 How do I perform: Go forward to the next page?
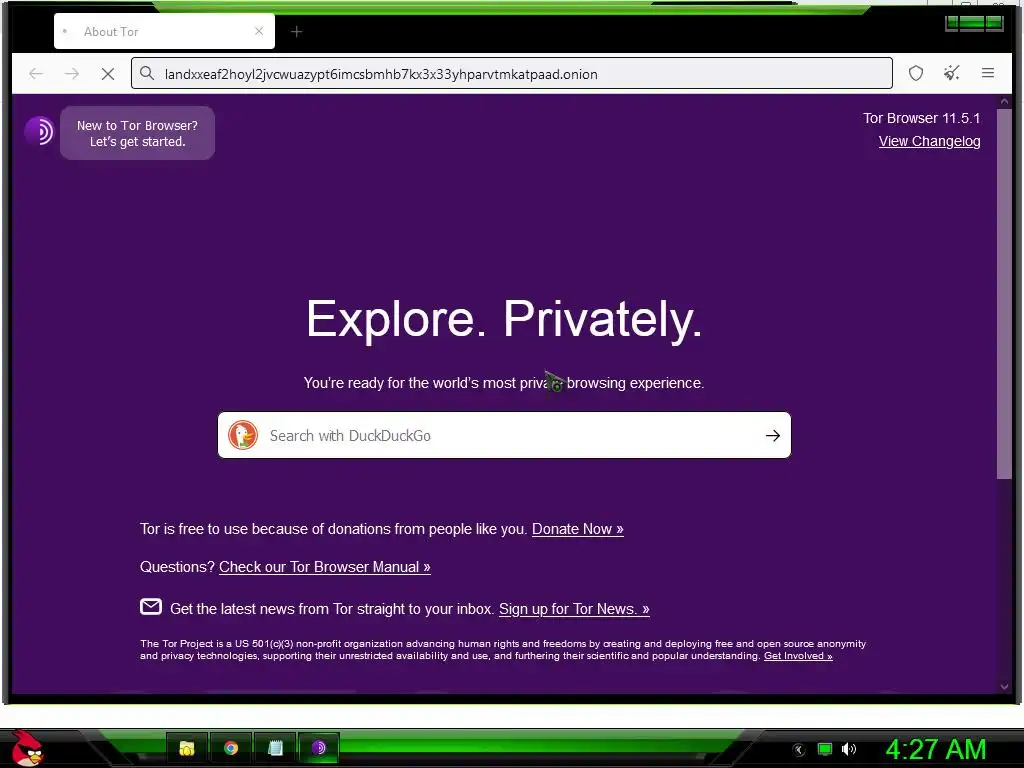[x=72, y=74]
